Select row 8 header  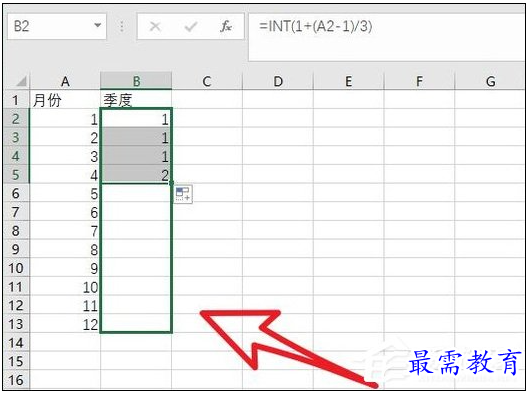[x=16, y=230]
